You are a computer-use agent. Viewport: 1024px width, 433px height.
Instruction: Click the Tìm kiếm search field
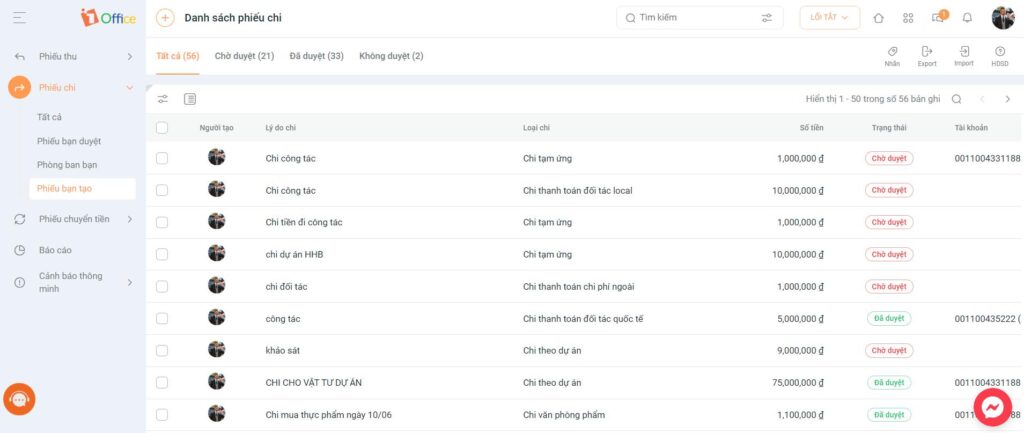coord(699,18)
